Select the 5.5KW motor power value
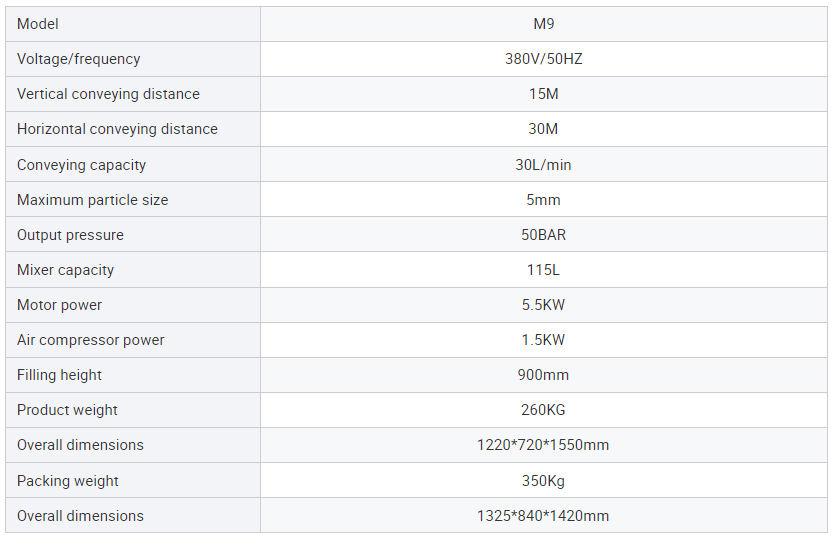834x542 pixels. [543, 305]
